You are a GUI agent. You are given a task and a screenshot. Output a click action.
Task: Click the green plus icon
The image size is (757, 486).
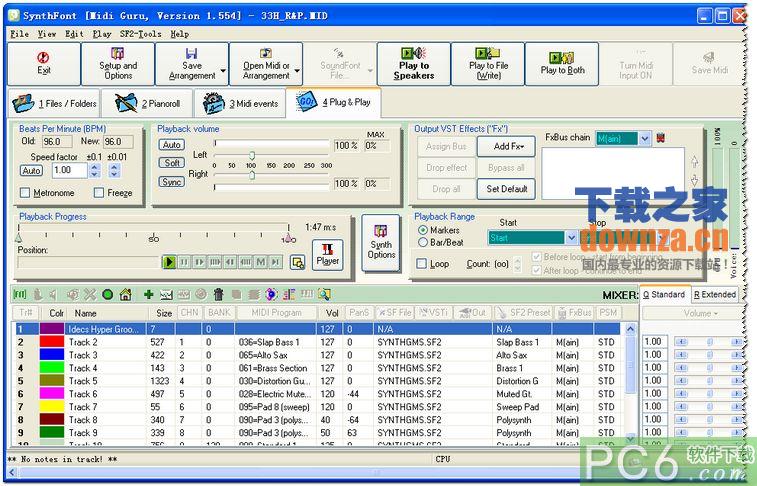click(149, 294)
